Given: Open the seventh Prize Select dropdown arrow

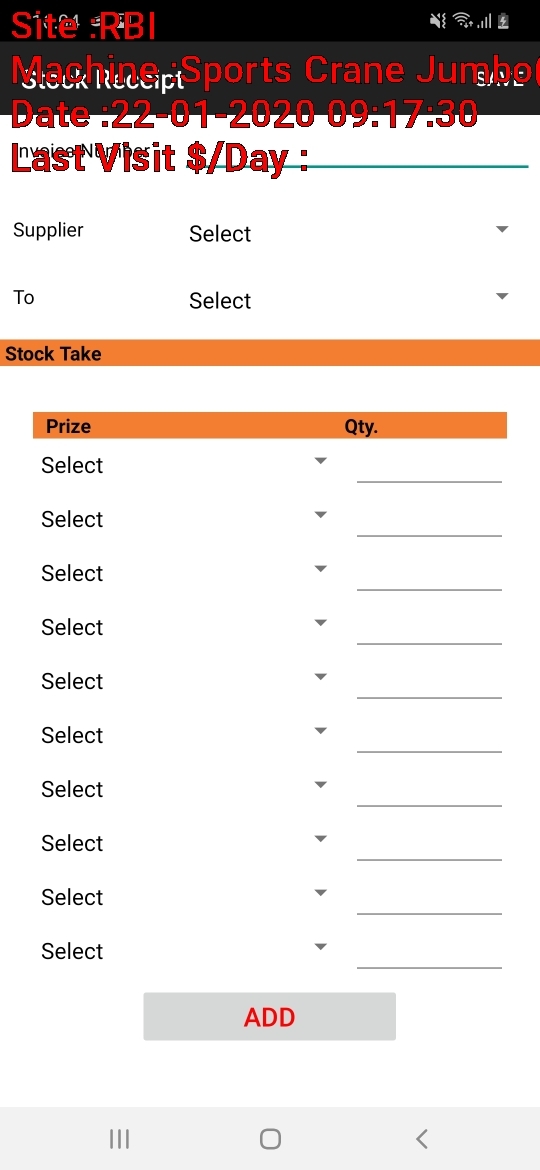Looking at the screenshot, I should (321, 785).
